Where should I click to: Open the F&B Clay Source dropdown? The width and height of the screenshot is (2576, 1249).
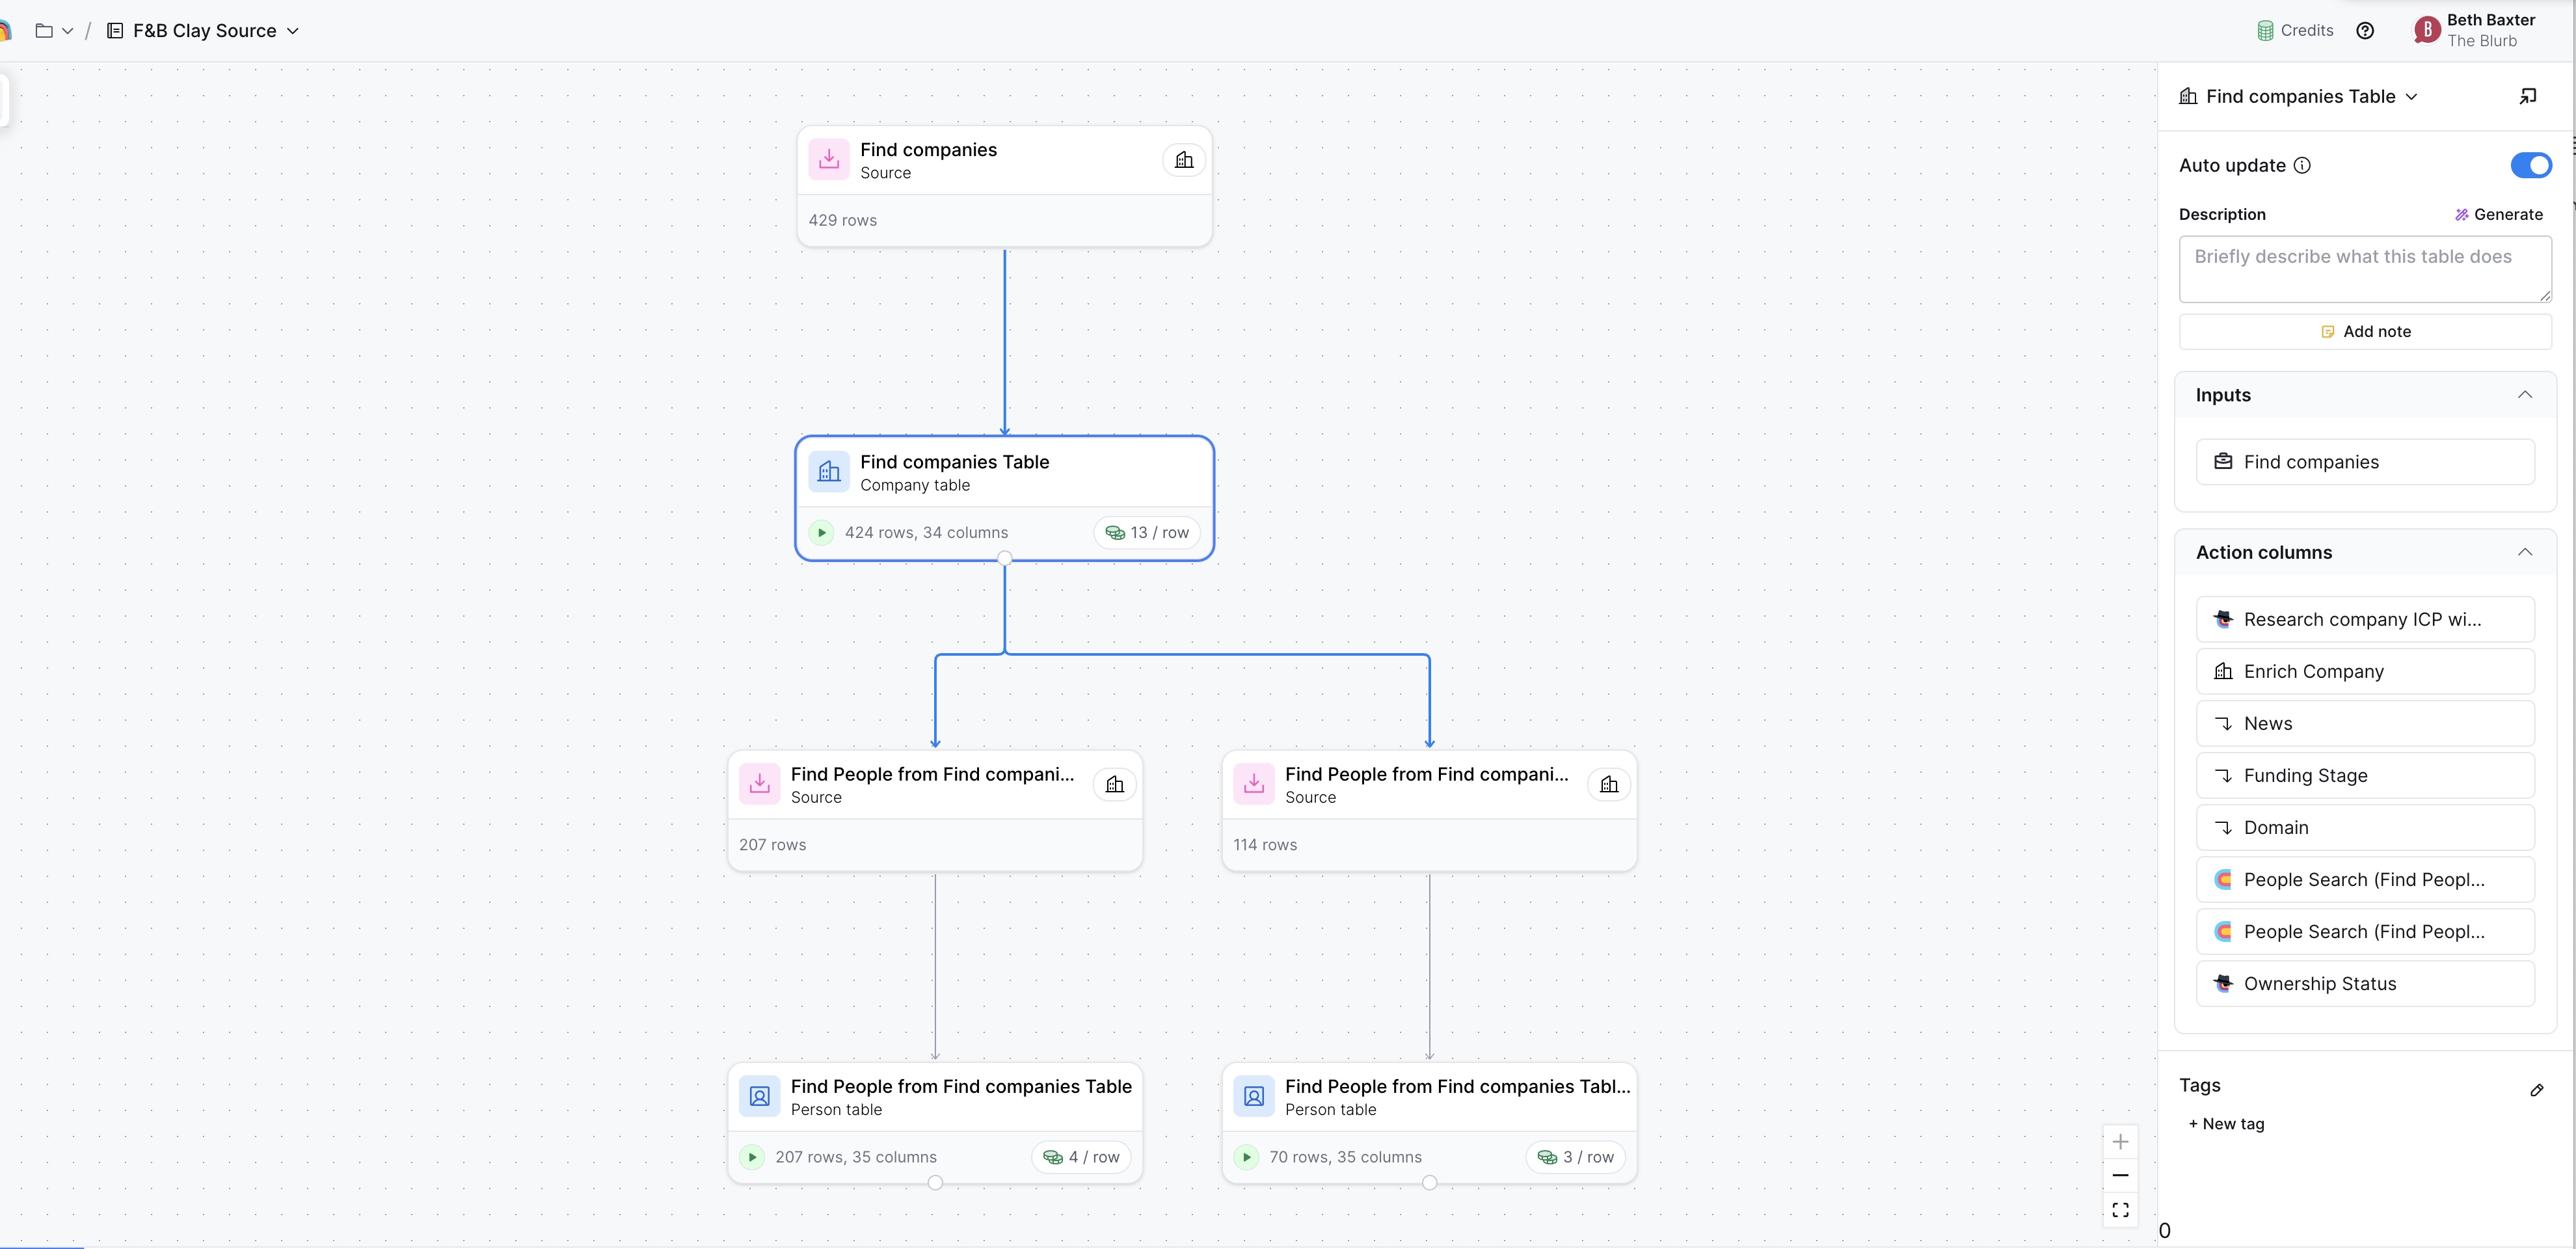point(293,31)
